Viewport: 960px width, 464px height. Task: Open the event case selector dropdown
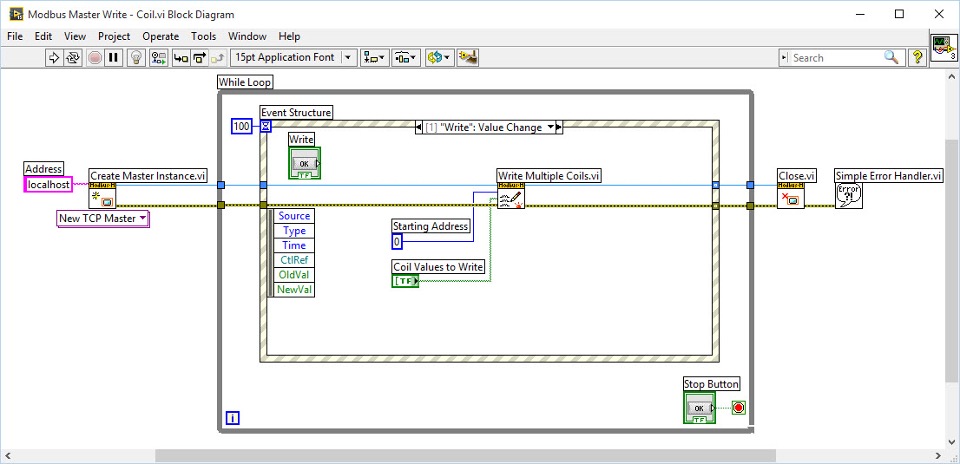pyautogui.click(x=549, y=127)
